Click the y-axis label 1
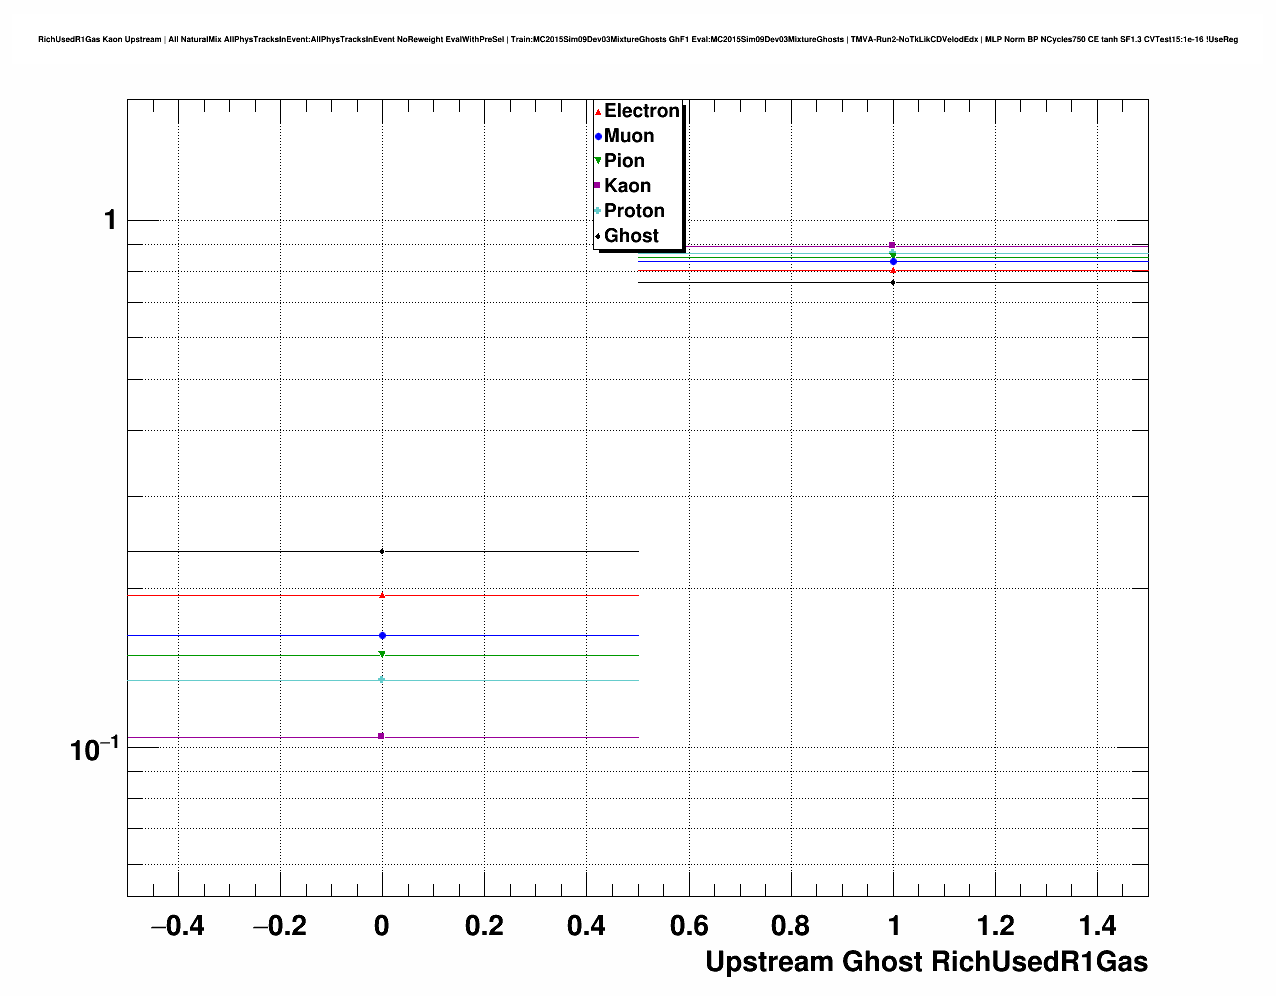 [111, 220]
